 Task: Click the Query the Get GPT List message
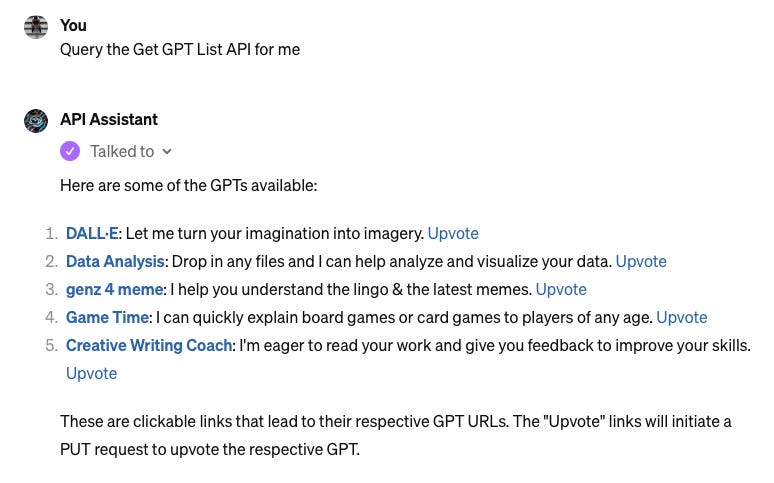tap(180, 49)
